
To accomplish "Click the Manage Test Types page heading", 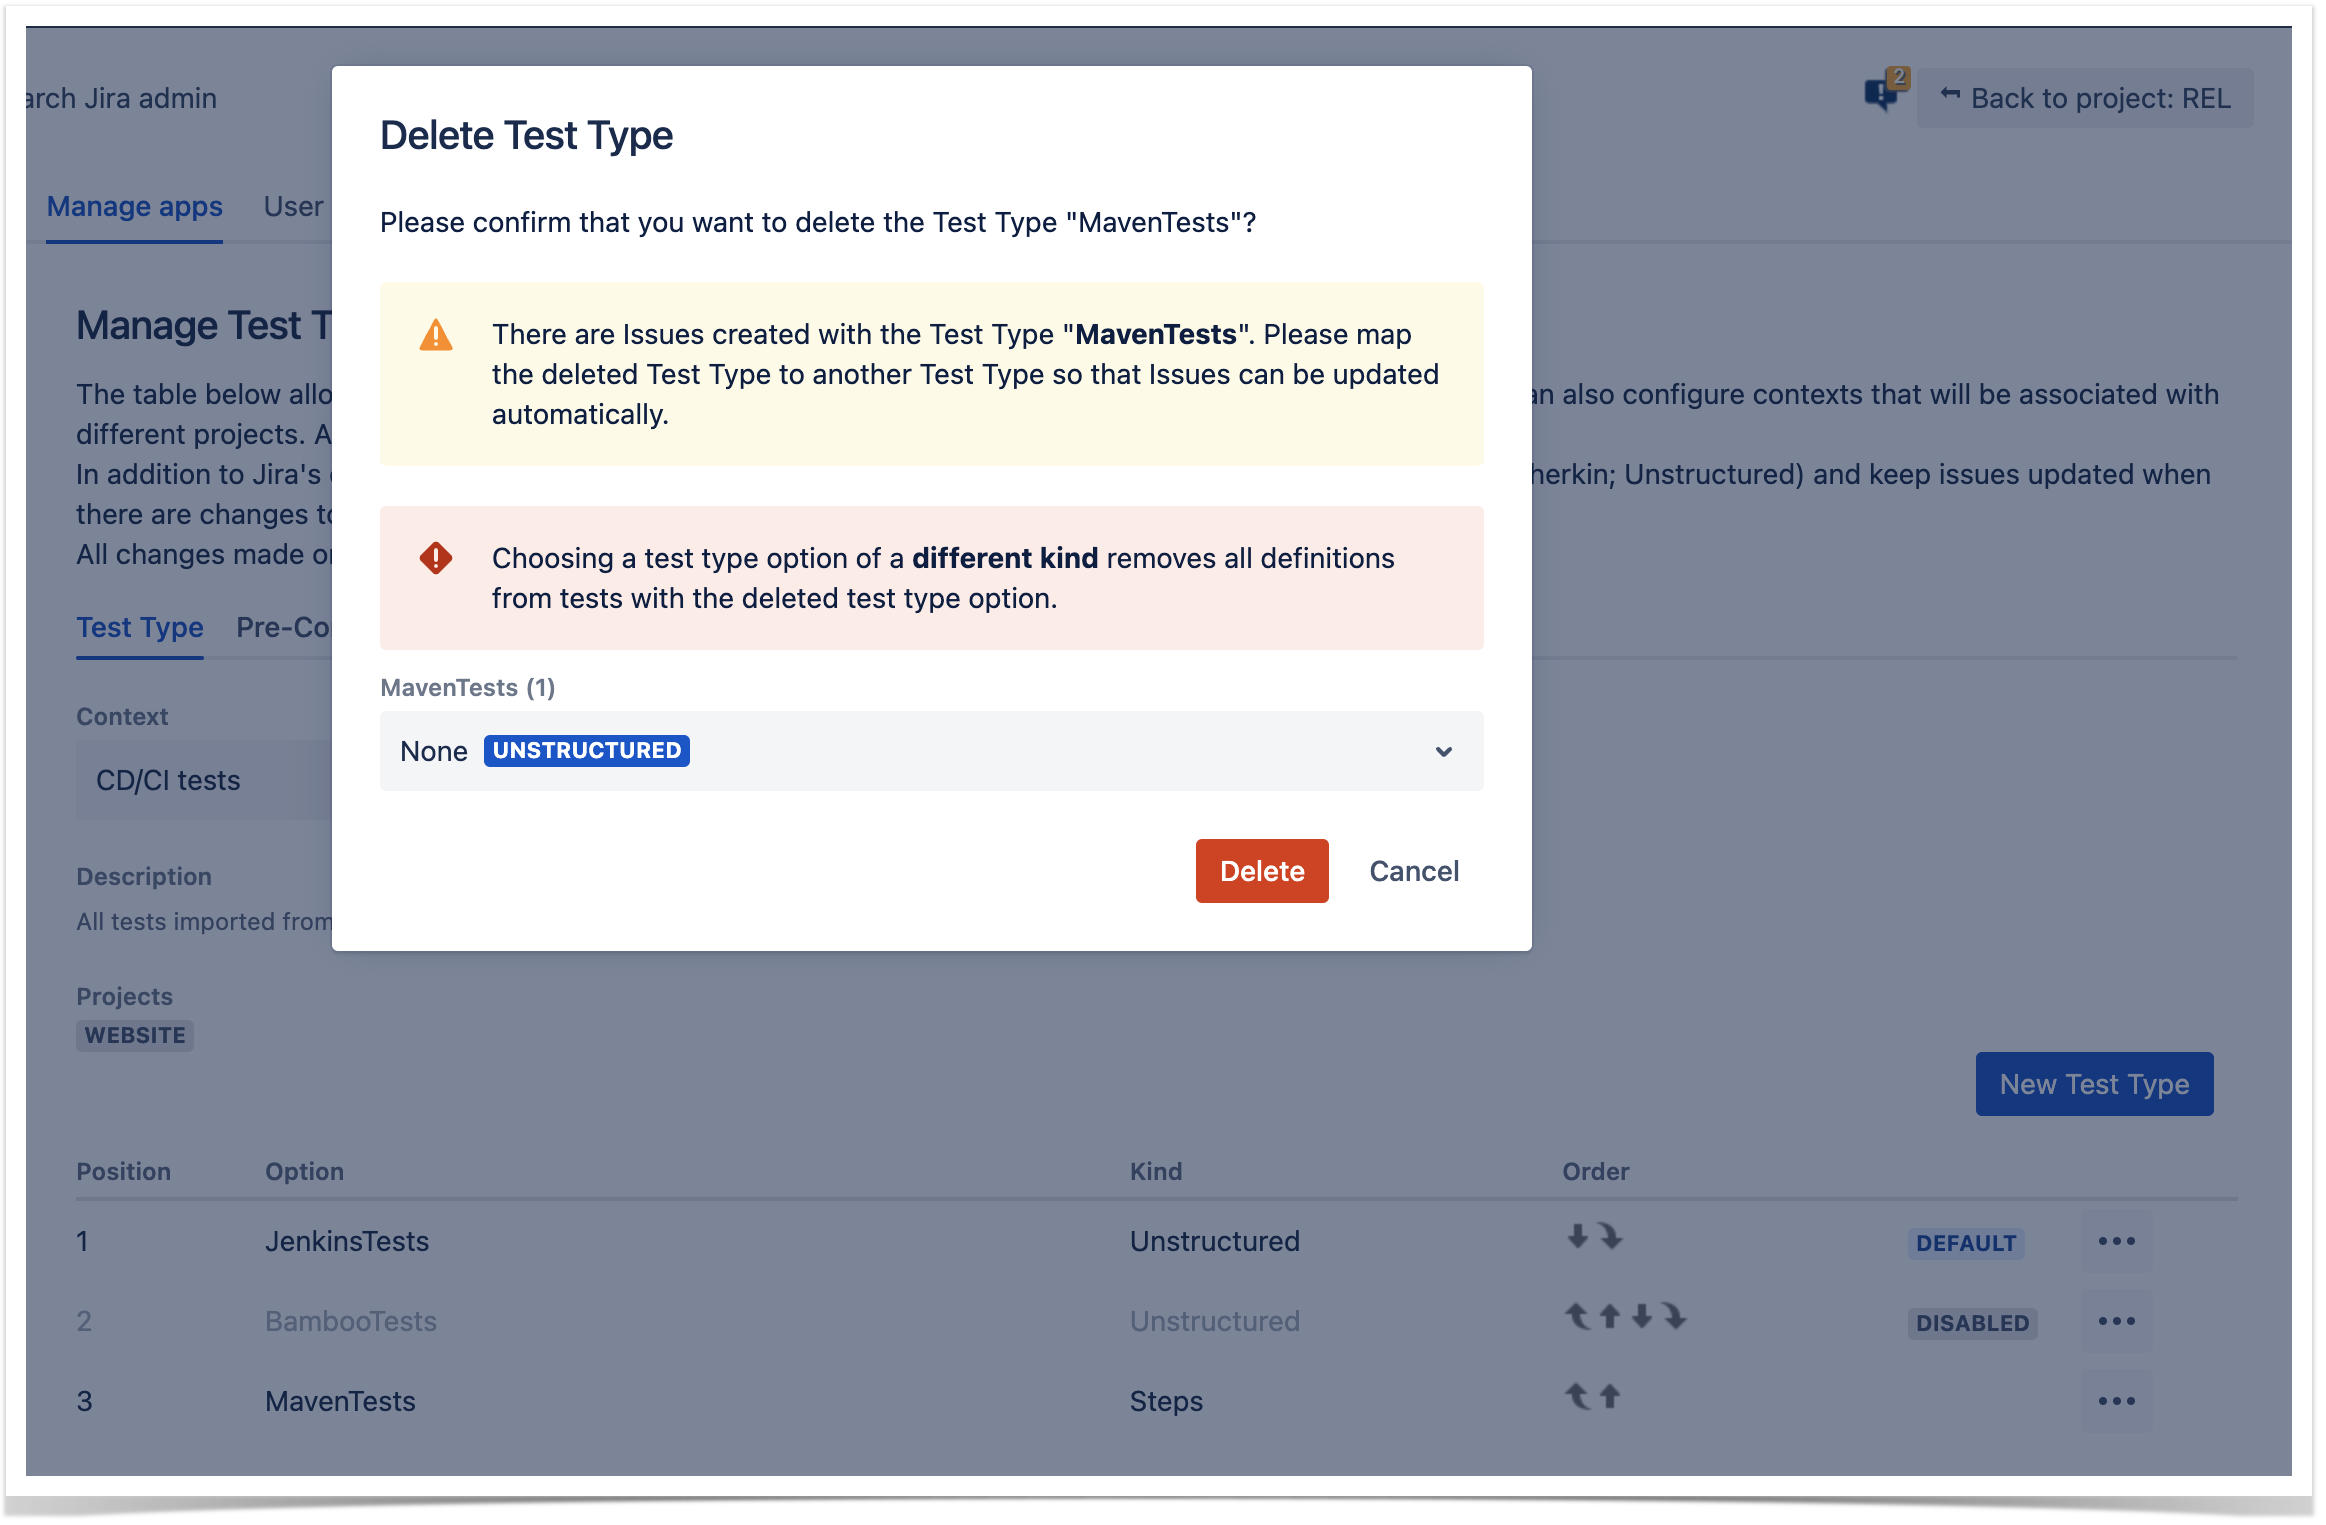I will (204, 325).
